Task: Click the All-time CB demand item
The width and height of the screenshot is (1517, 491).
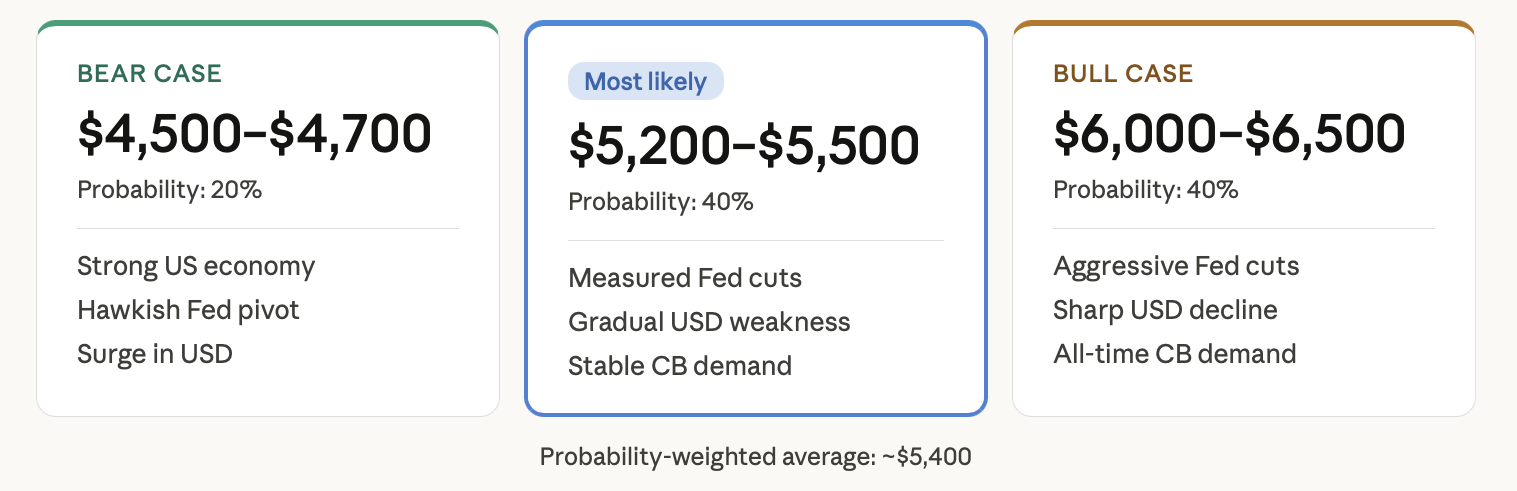Action: coord(1175,353)
